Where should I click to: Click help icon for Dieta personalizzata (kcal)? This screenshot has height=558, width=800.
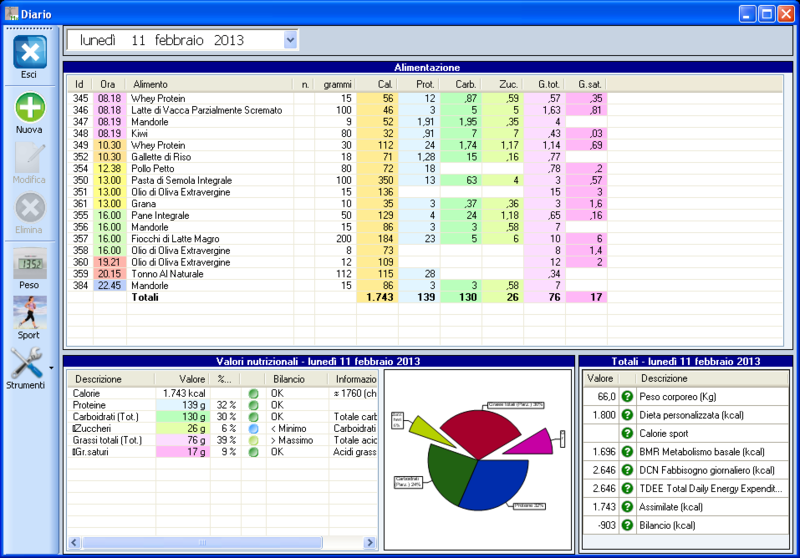pyautogui.click(x=627, y=415)
